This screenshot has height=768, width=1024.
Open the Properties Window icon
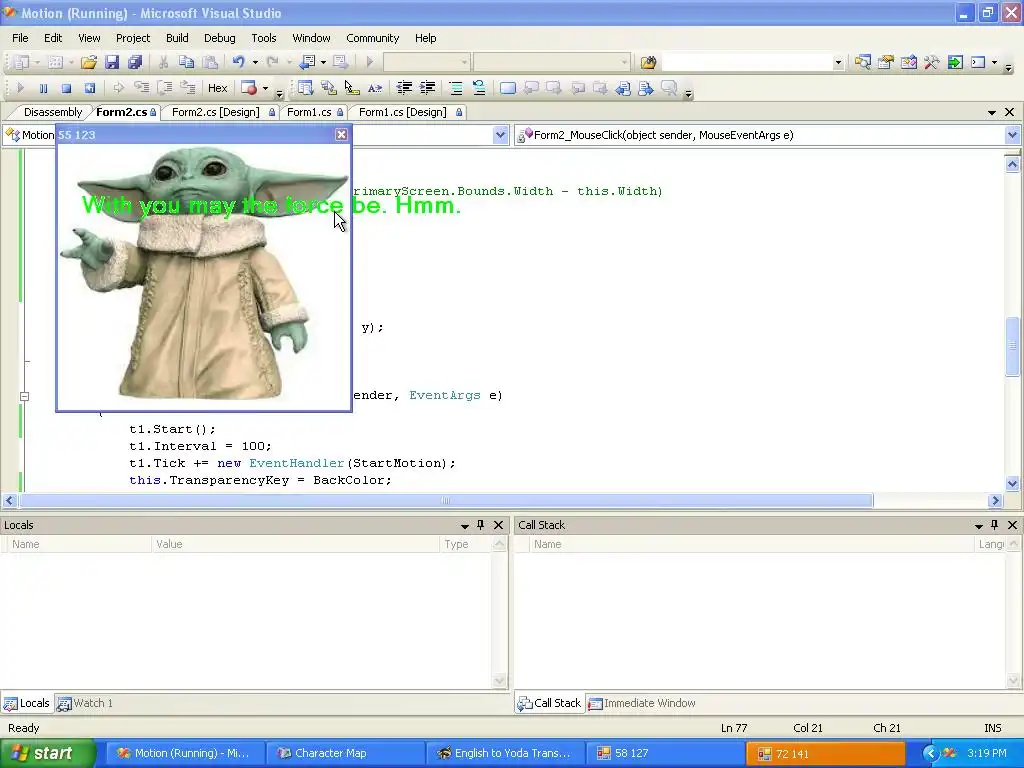(886, 62)
